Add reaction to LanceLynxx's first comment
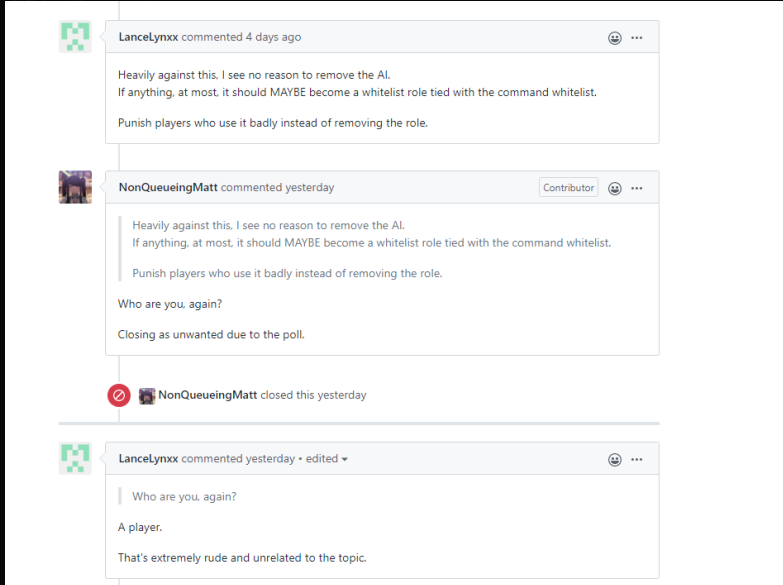The height and width of the screenshot is (585, 783). (x=615, y=38)
